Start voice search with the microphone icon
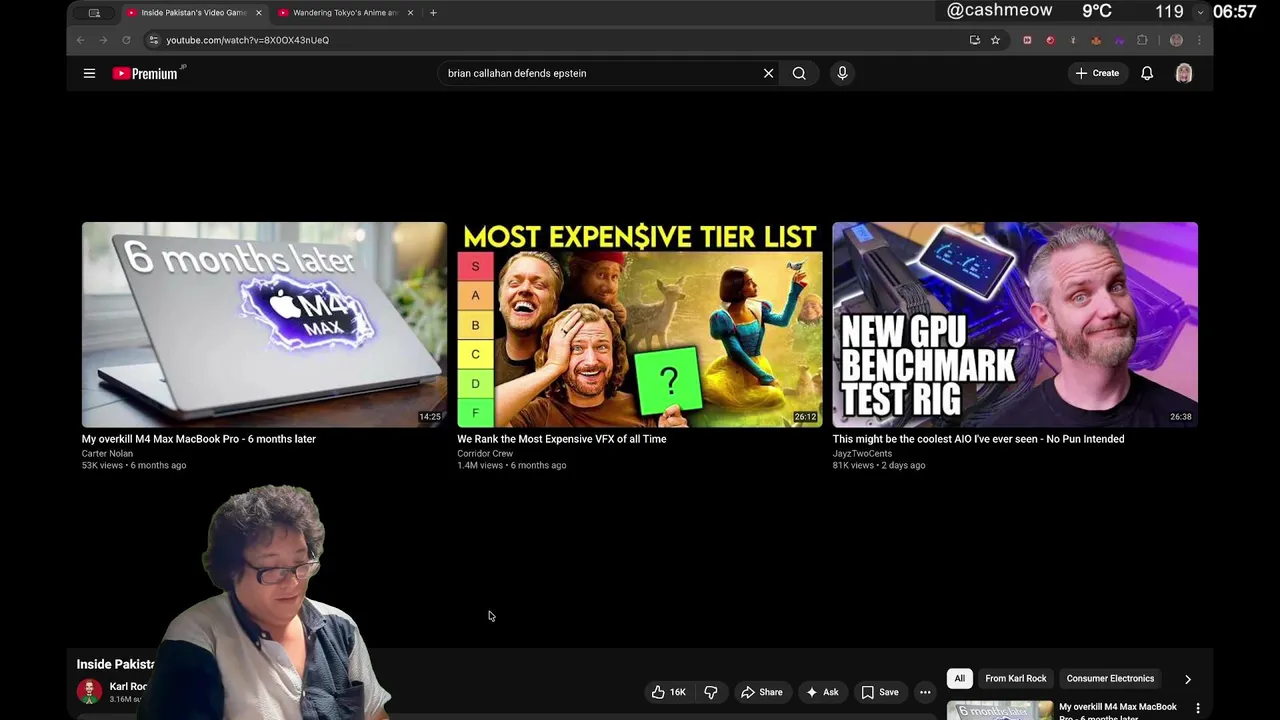This screenshot has width=1280, height=720. [x=842, y=73]
